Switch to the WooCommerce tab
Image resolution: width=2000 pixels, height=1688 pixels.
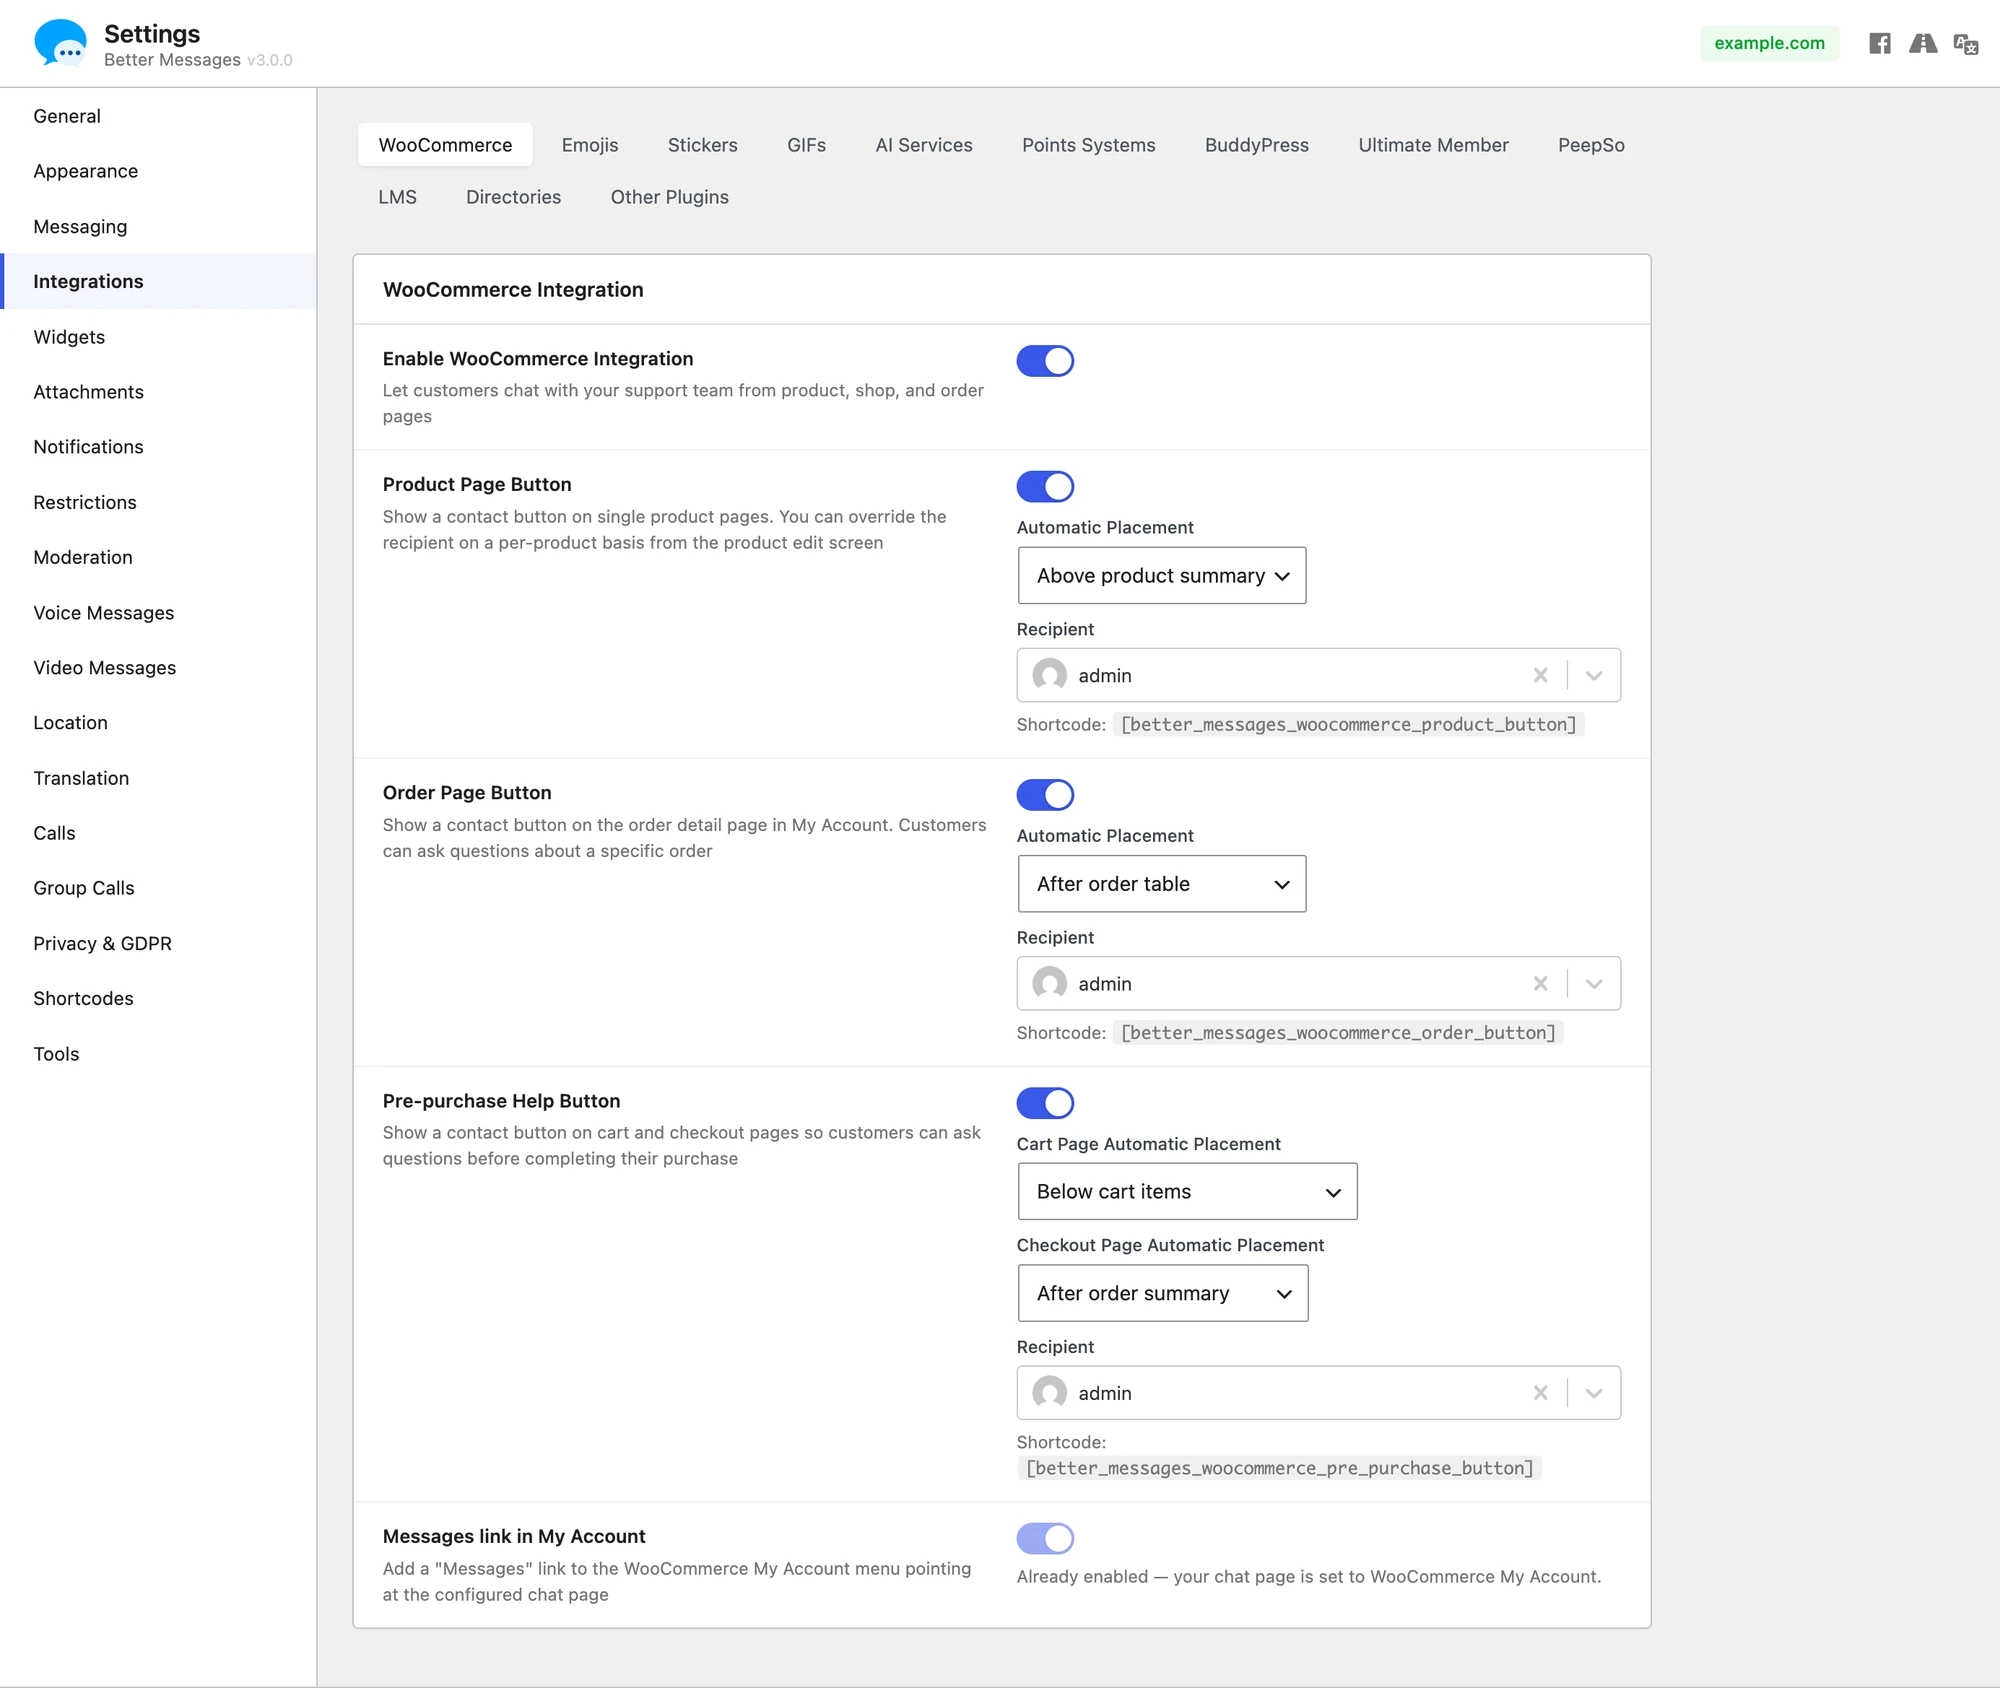tap(445, 145)
